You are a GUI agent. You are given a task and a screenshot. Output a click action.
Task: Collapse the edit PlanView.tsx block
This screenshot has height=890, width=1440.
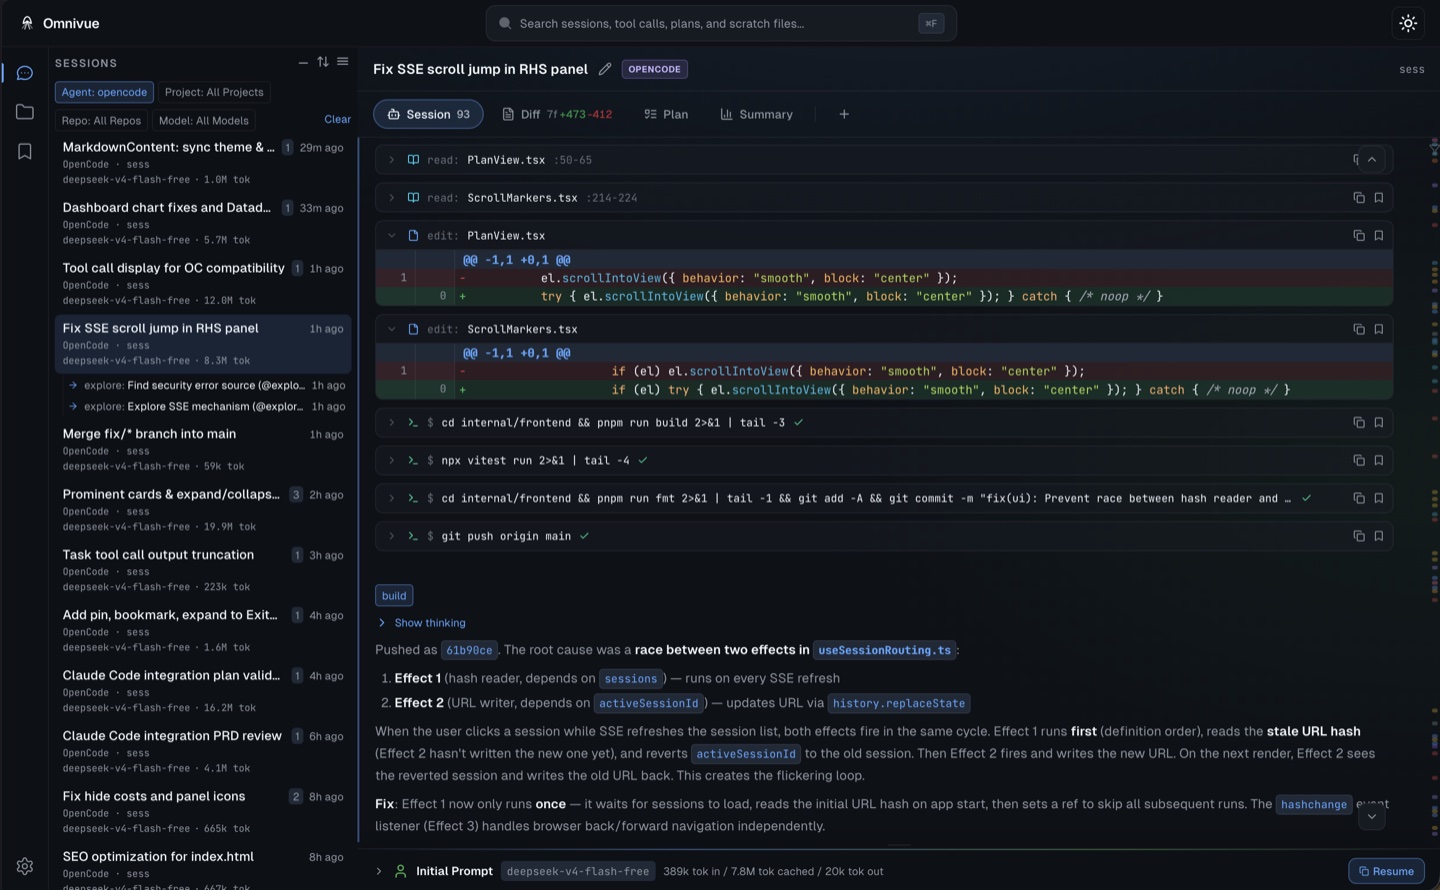(x=392, y=236)
